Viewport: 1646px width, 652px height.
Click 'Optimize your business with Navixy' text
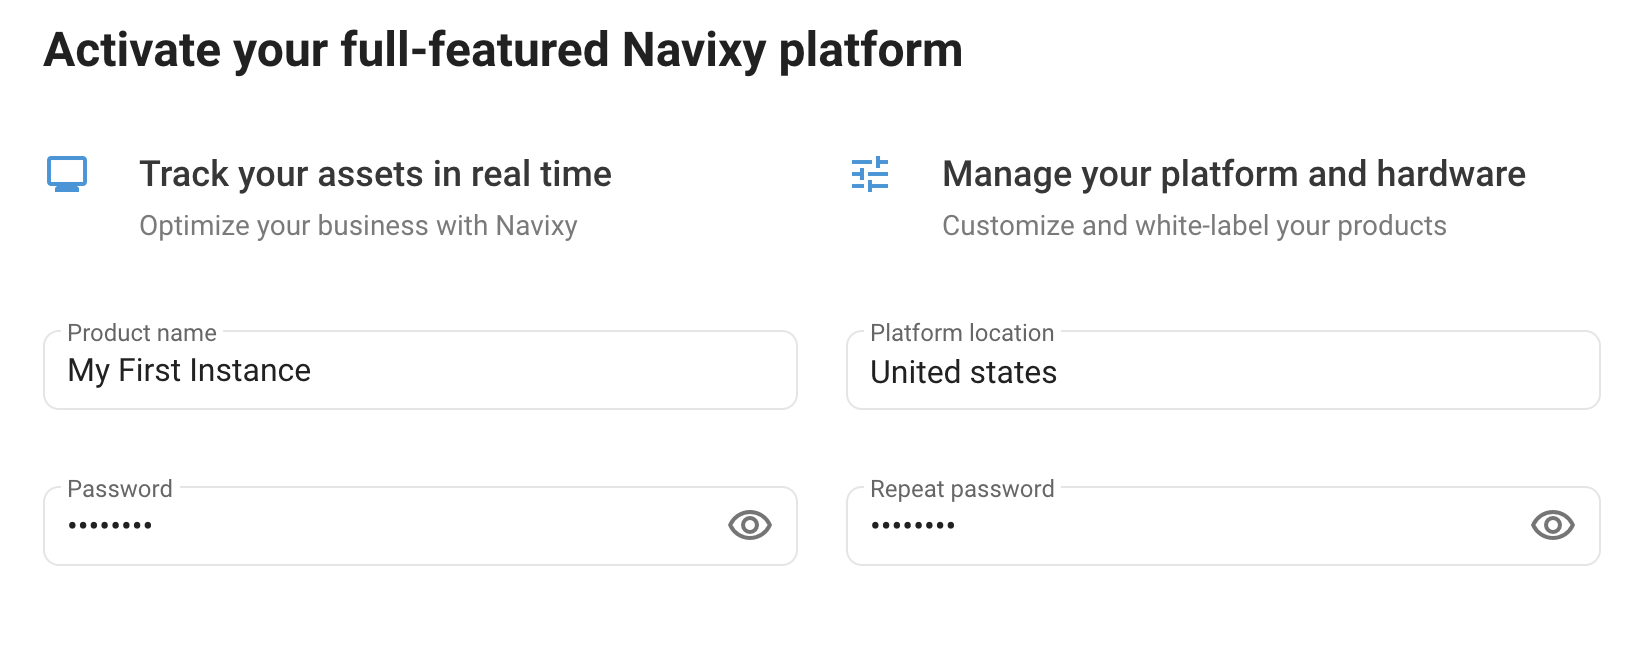point(358,226)
